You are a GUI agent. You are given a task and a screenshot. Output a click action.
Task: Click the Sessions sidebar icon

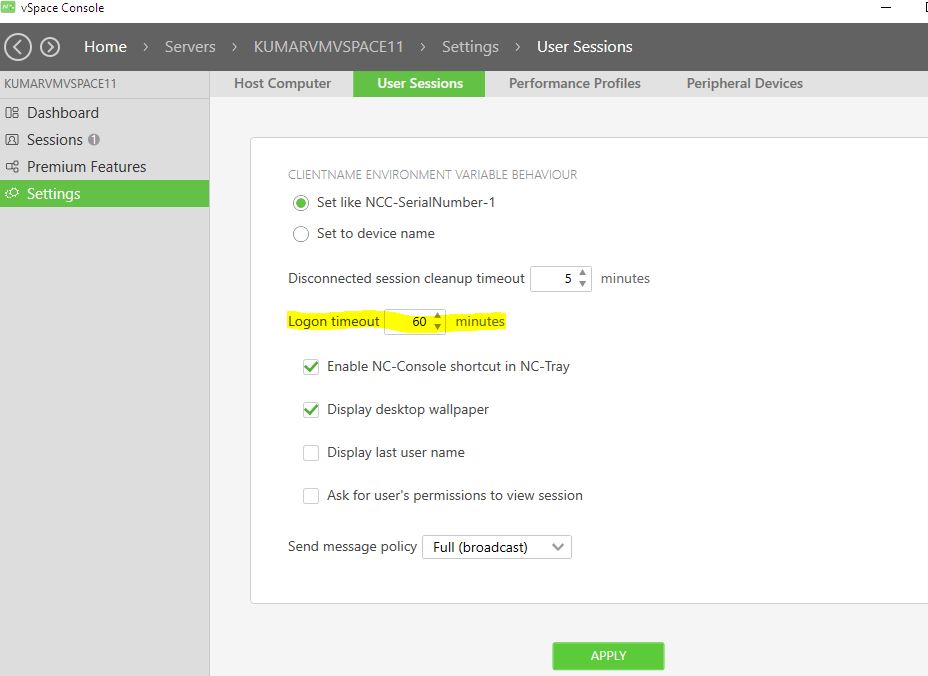tap(12, 140)
